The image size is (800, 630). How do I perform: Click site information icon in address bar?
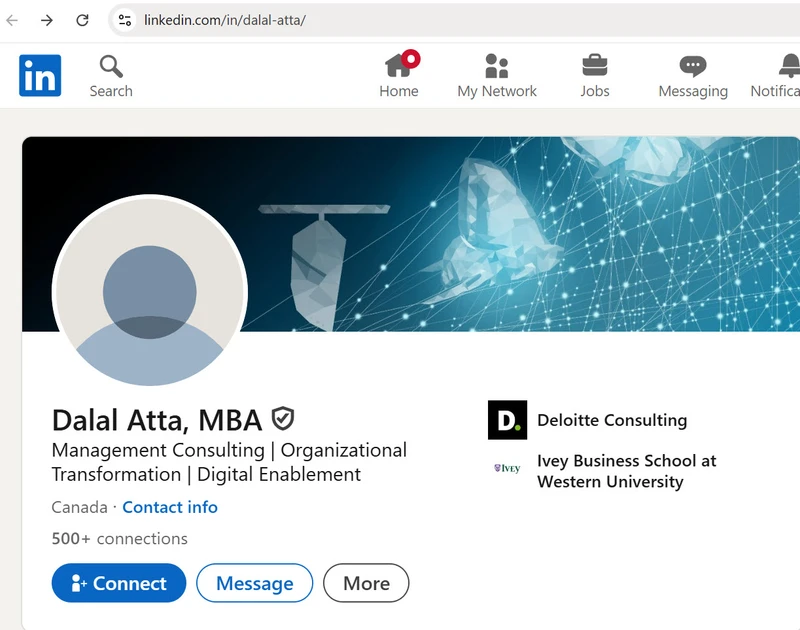[x=125, y=20]
